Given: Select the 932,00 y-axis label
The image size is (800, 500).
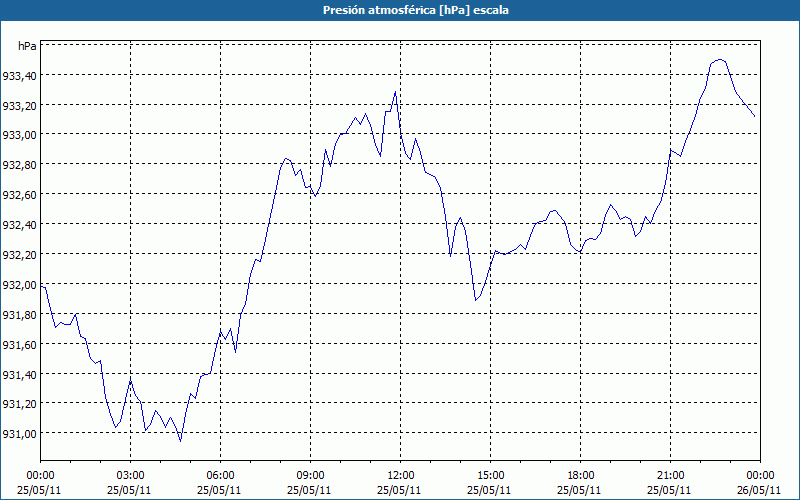Looking at the screenshot, I should (x=19, y=285).
